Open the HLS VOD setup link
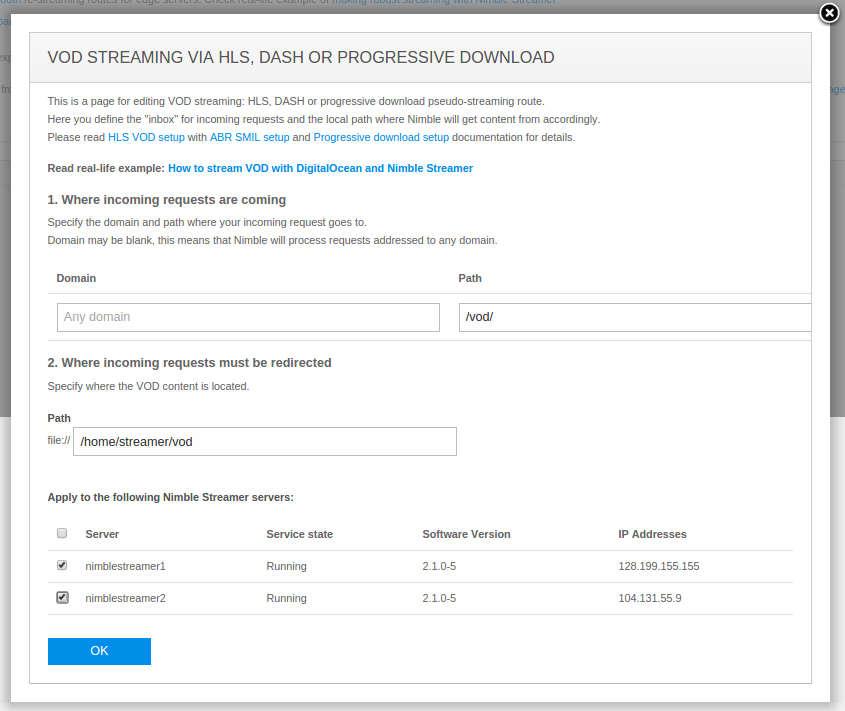The image size is (845, 711). click(146, 137)
